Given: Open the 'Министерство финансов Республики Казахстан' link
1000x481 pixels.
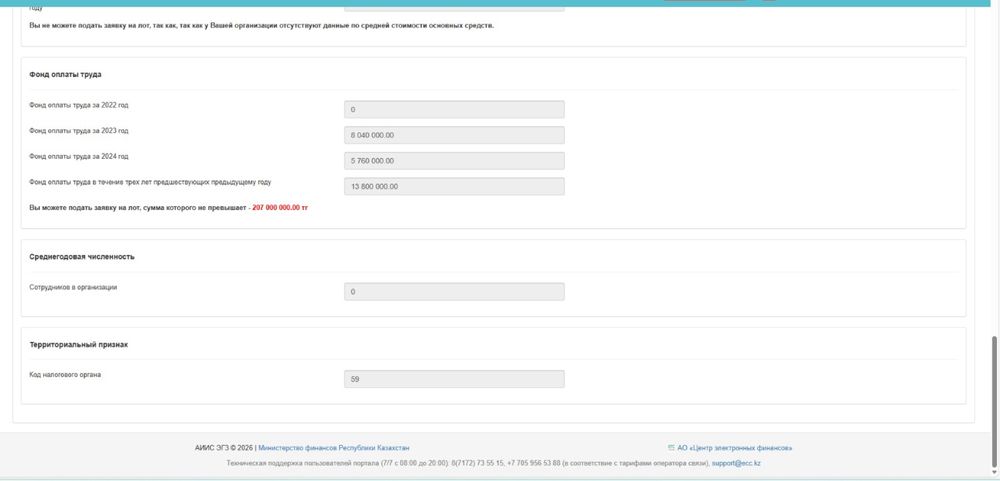Looking at the screenshot, I should pyautogui.click(x=334, y=448).
